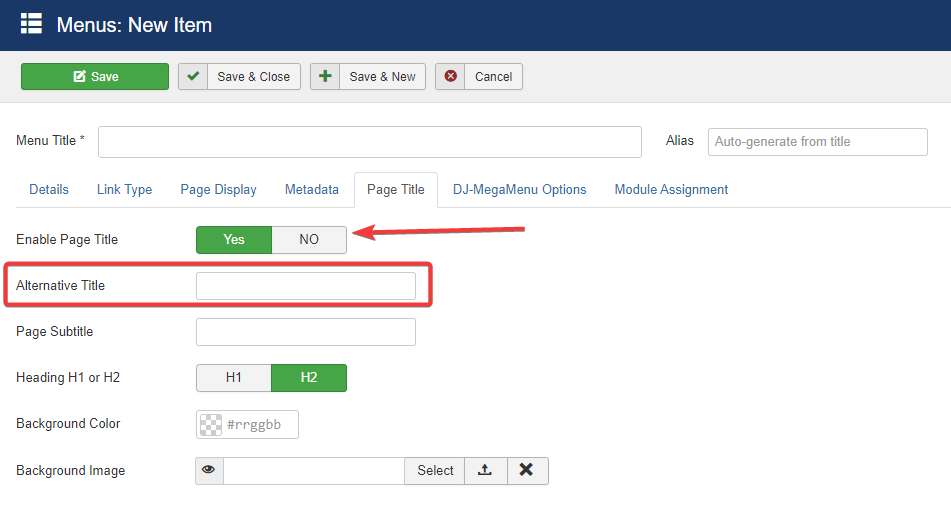Image resolution: width=951 pixels, height=509 pixels.
Task: Preview background image with eye icon
Action: tap(209, 471)
